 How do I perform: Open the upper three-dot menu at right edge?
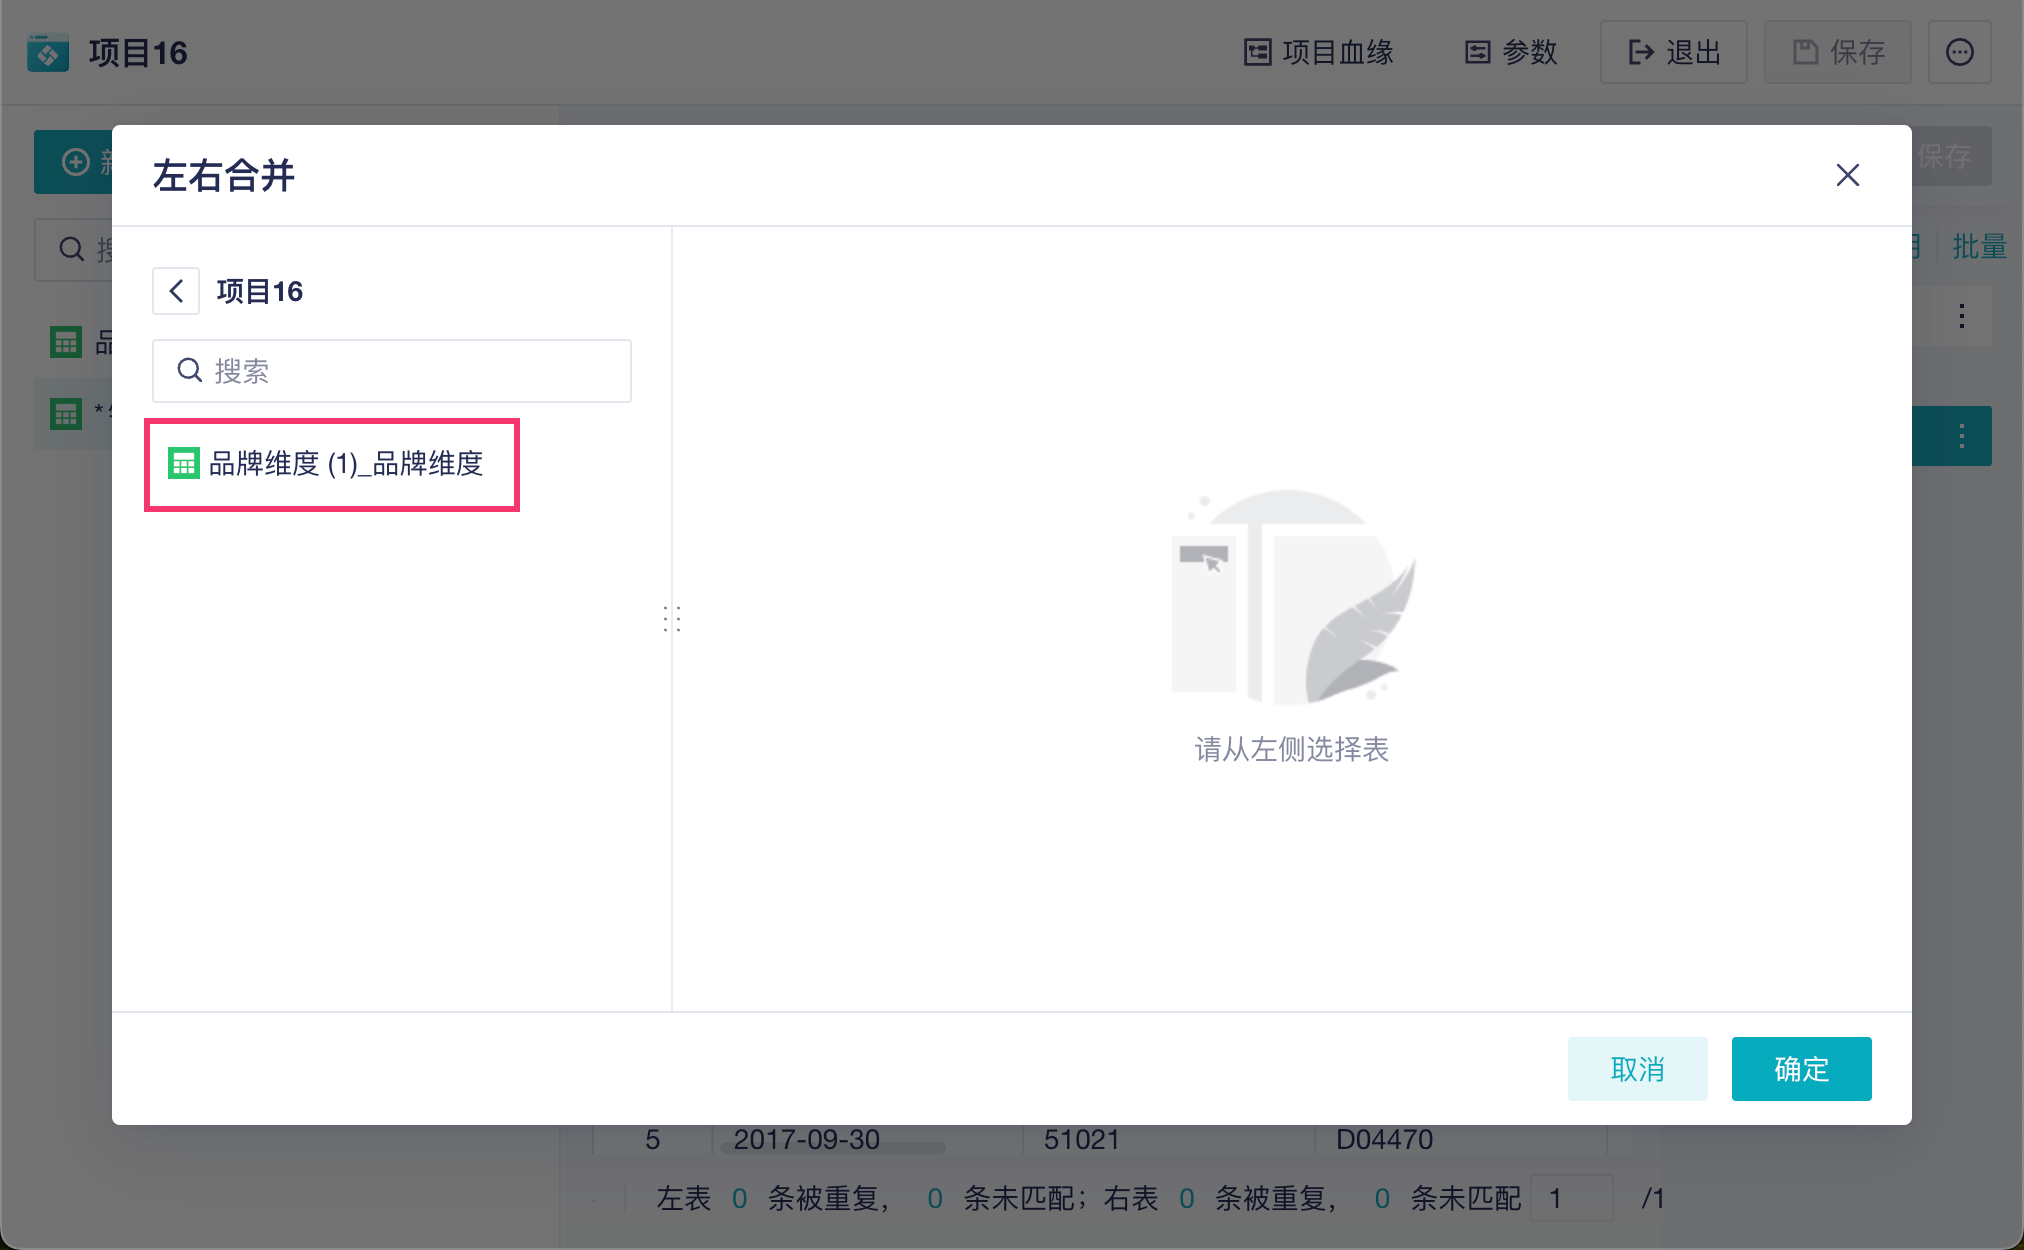coord(1961,317)
